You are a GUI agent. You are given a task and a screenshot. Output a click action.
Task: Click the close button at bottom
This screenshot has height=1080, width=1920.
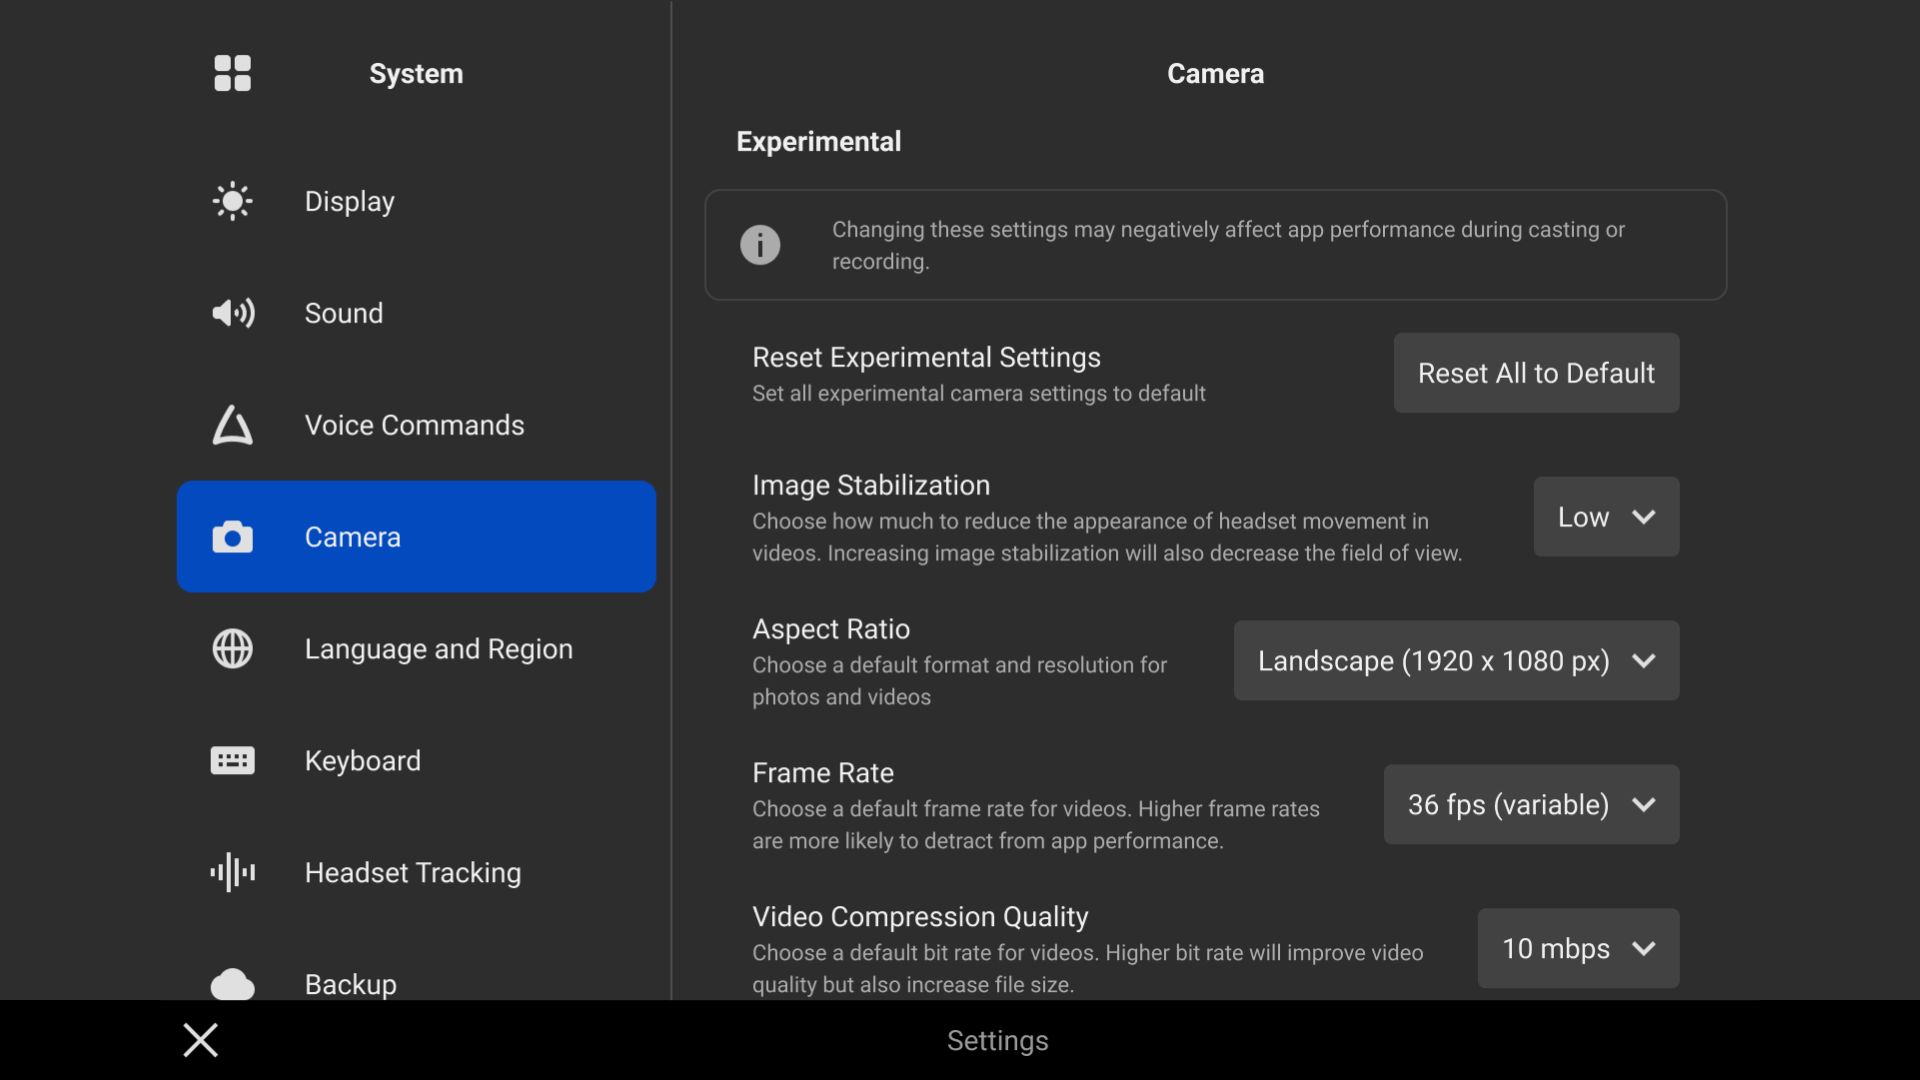[200, 1040]
